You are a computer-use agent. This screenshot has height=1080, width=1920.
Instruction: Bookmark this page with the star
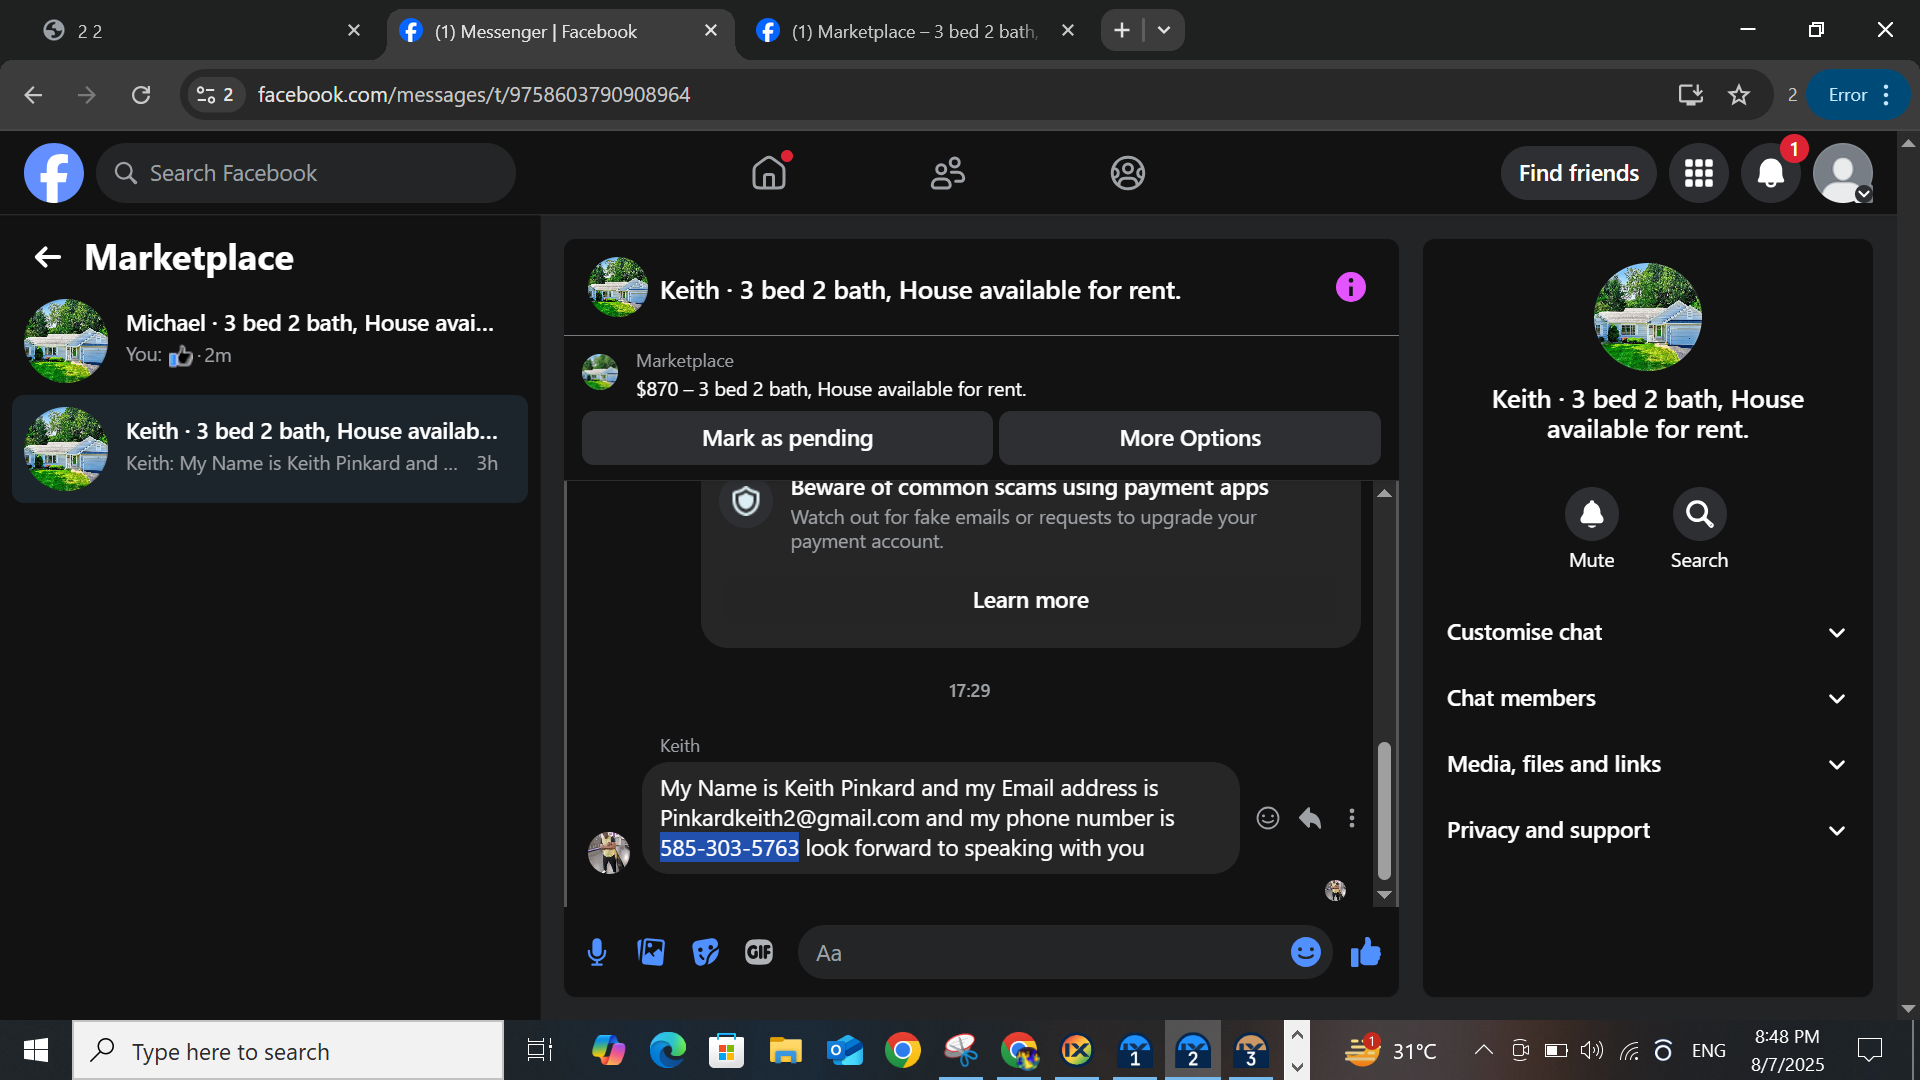pos(1739,95)
